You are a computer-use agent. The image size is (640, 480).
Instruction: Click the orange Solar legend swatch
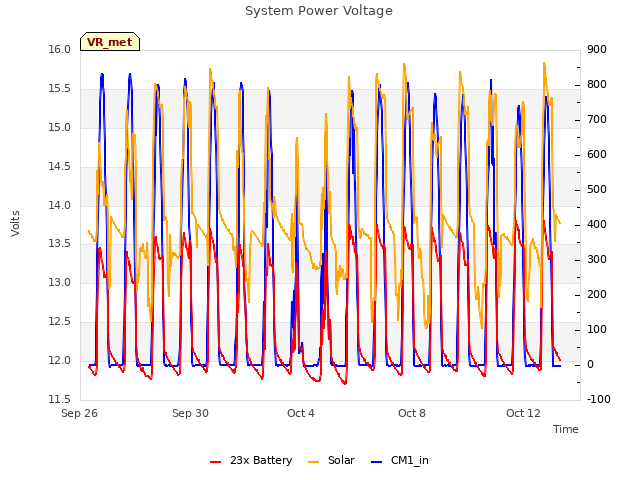(313, 462)
